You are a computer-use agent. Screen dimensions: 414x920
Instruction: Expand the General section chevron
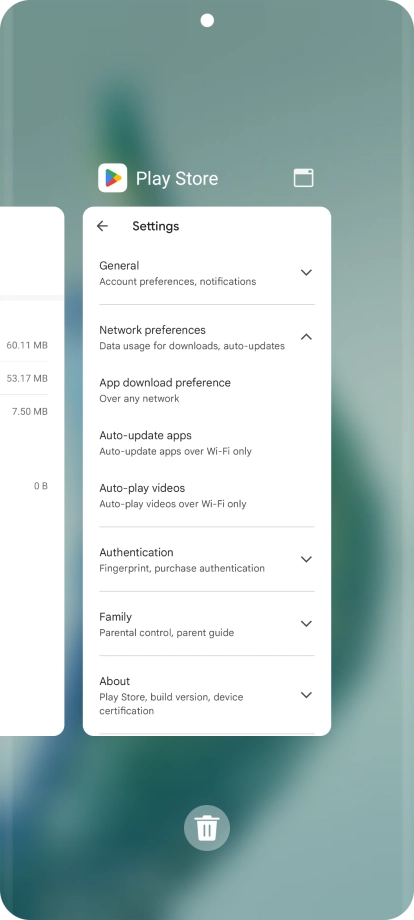[x=306, y=273]
